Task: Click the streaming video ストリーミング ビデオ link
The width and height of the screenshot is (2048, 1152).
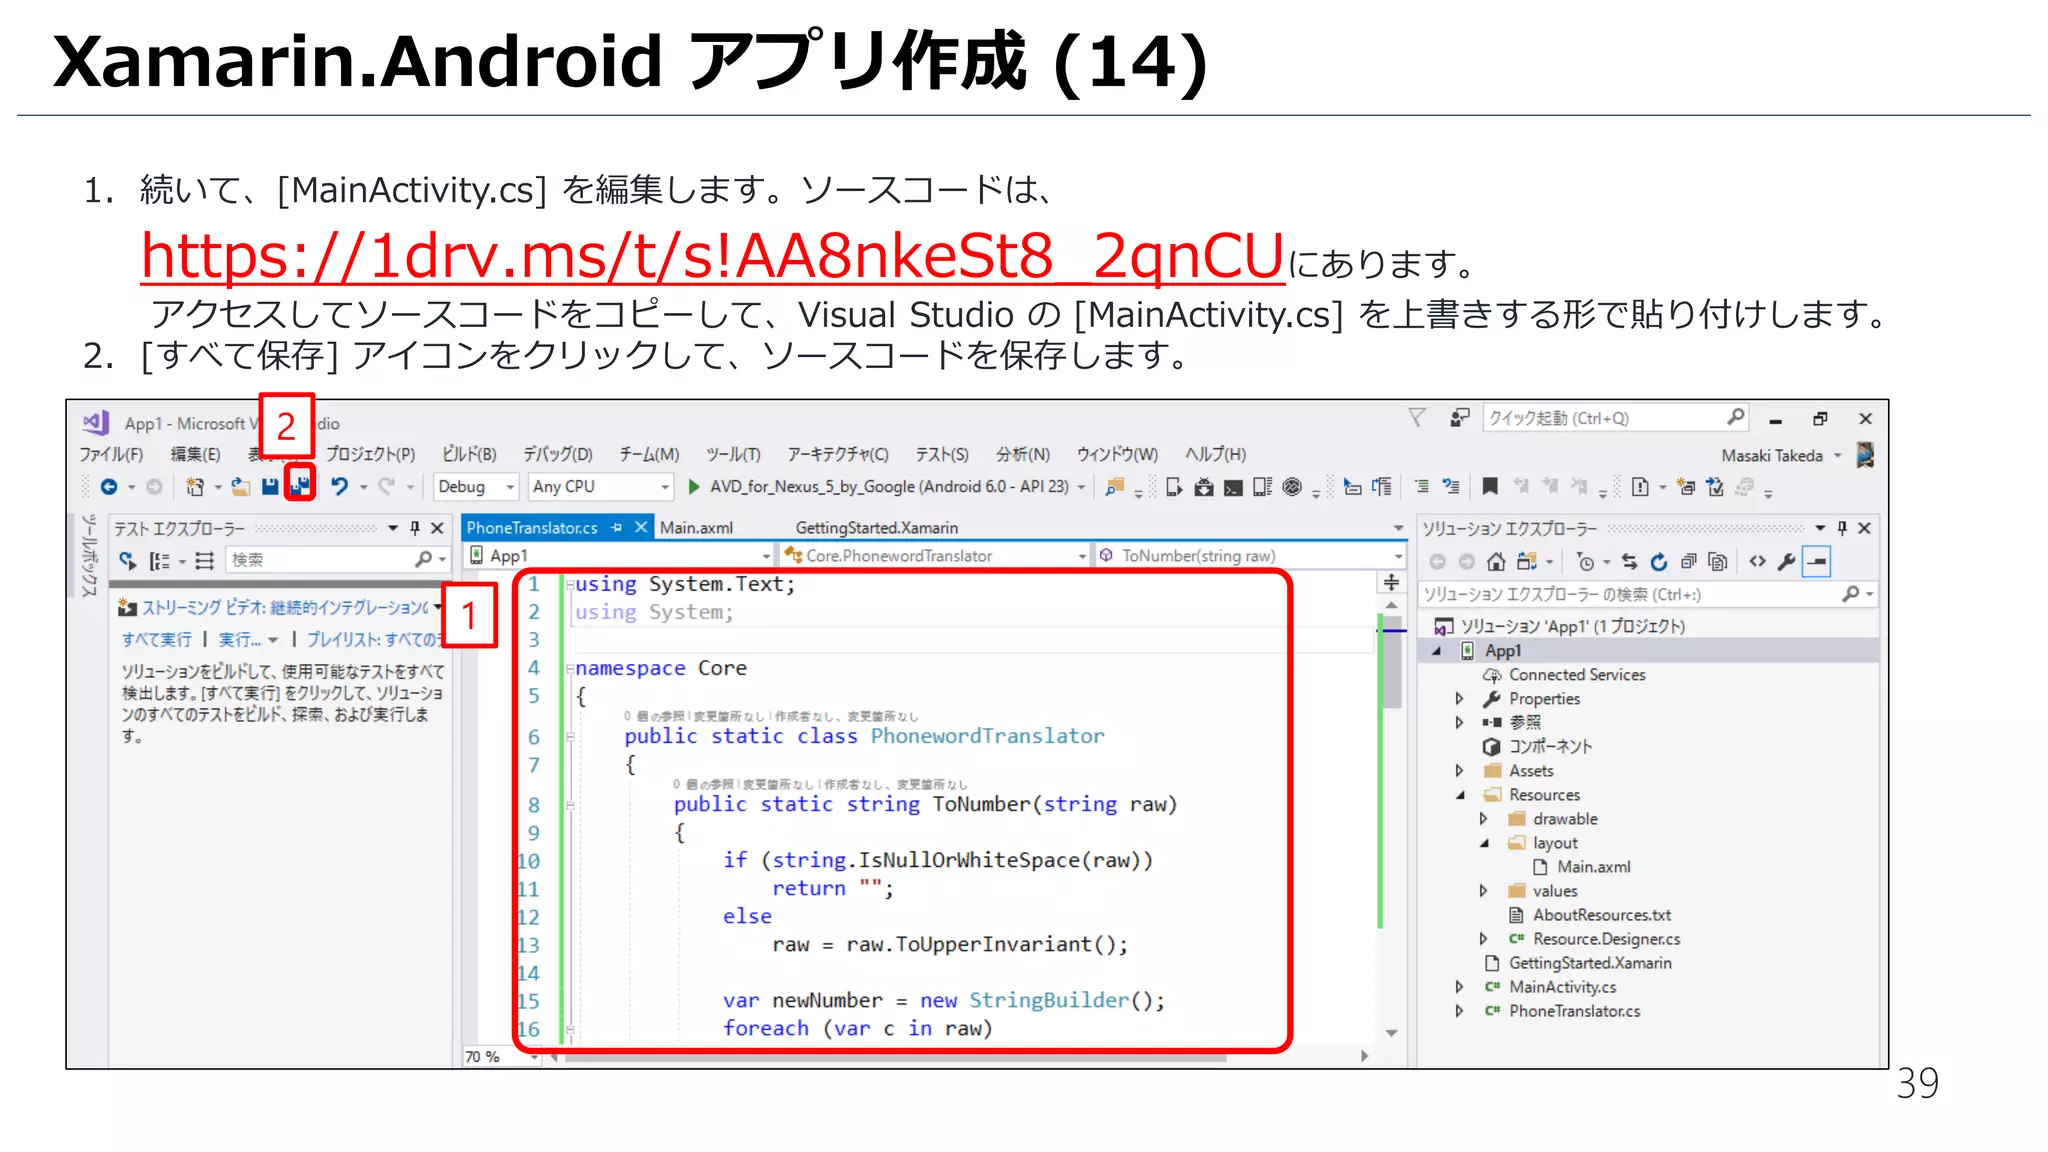Action: (x=285, y=607)
